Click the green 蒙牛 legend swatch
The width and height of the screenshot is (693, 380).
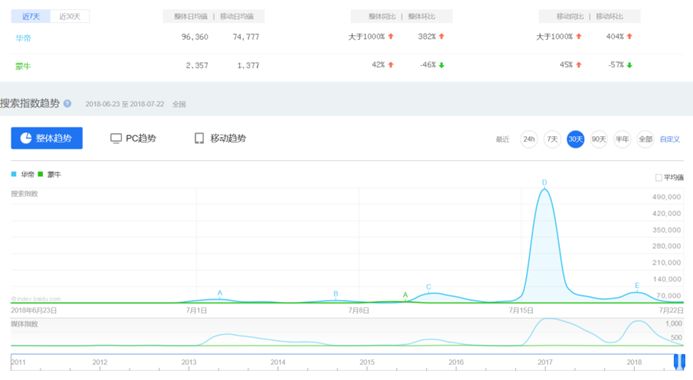(41, 174)
